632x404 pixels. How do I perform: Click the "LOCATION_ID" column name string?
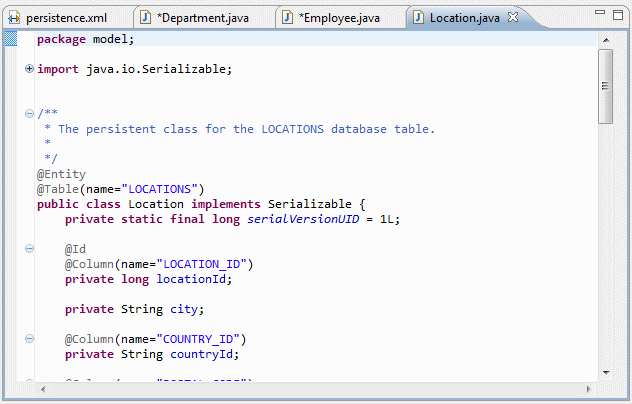pyautogui.click(x=201, y=264)
